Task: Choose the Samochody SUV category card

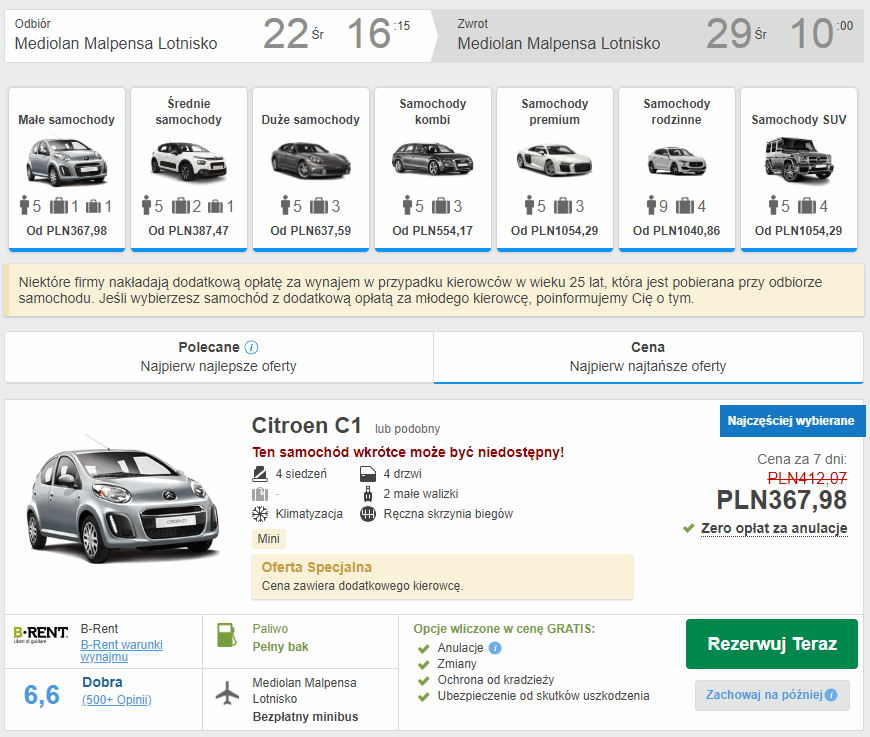Action: pyautogui.click(x=799, y=169)
